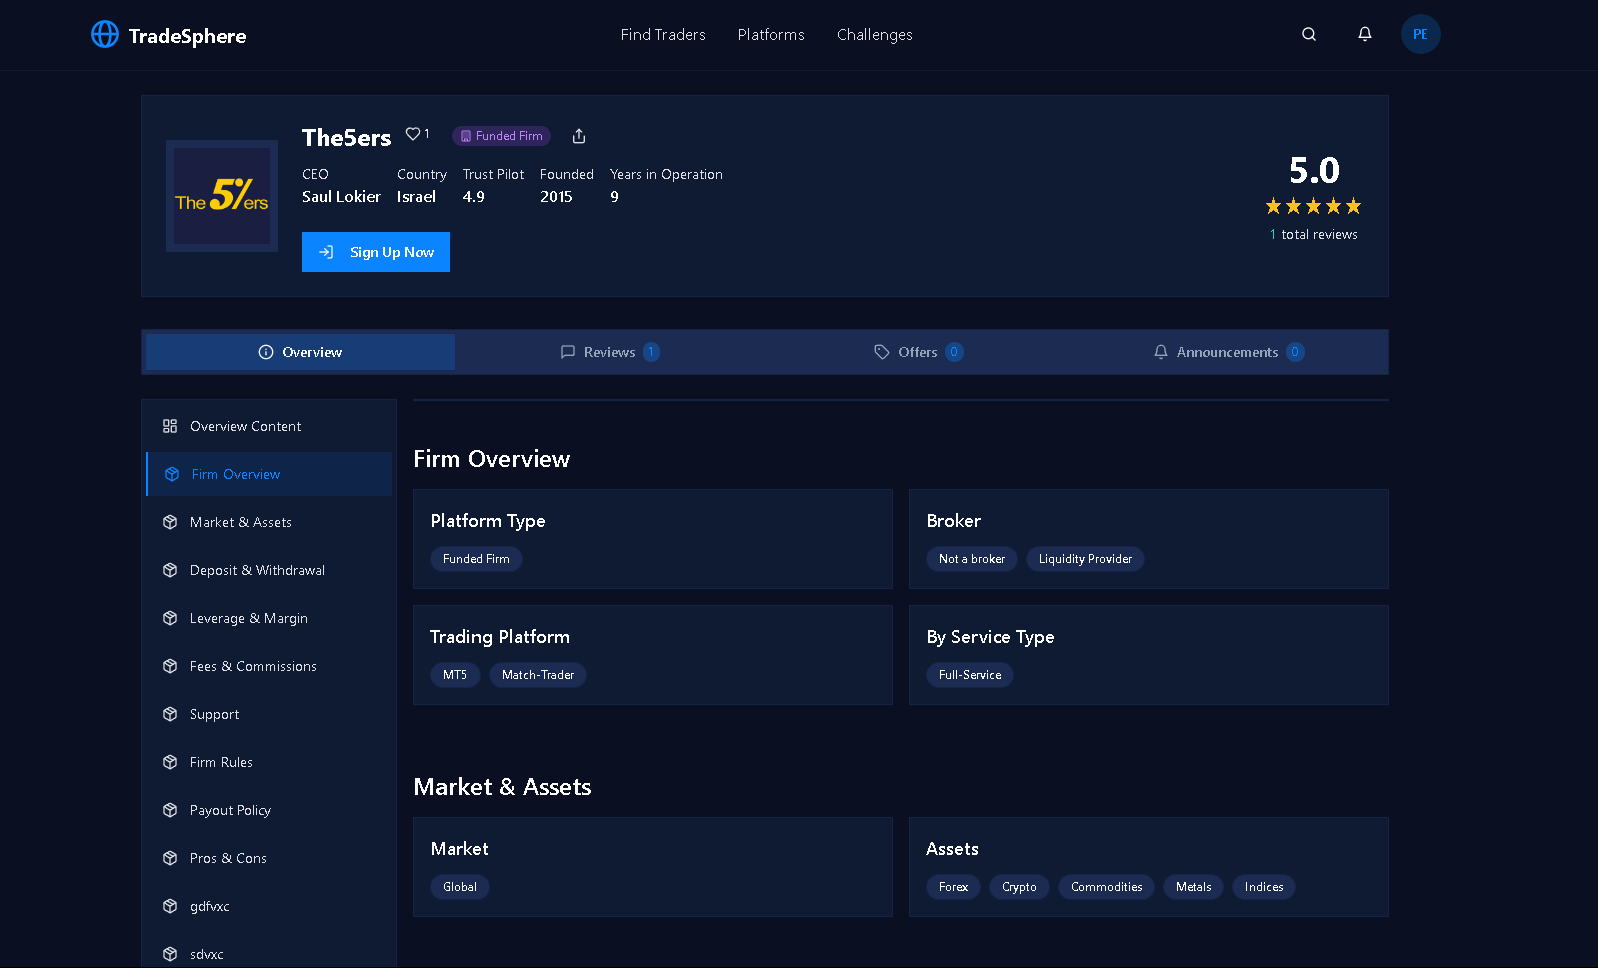Screen dimensions: 1598x968
Task: Click the total reviews link
Action: point(1314,234)
